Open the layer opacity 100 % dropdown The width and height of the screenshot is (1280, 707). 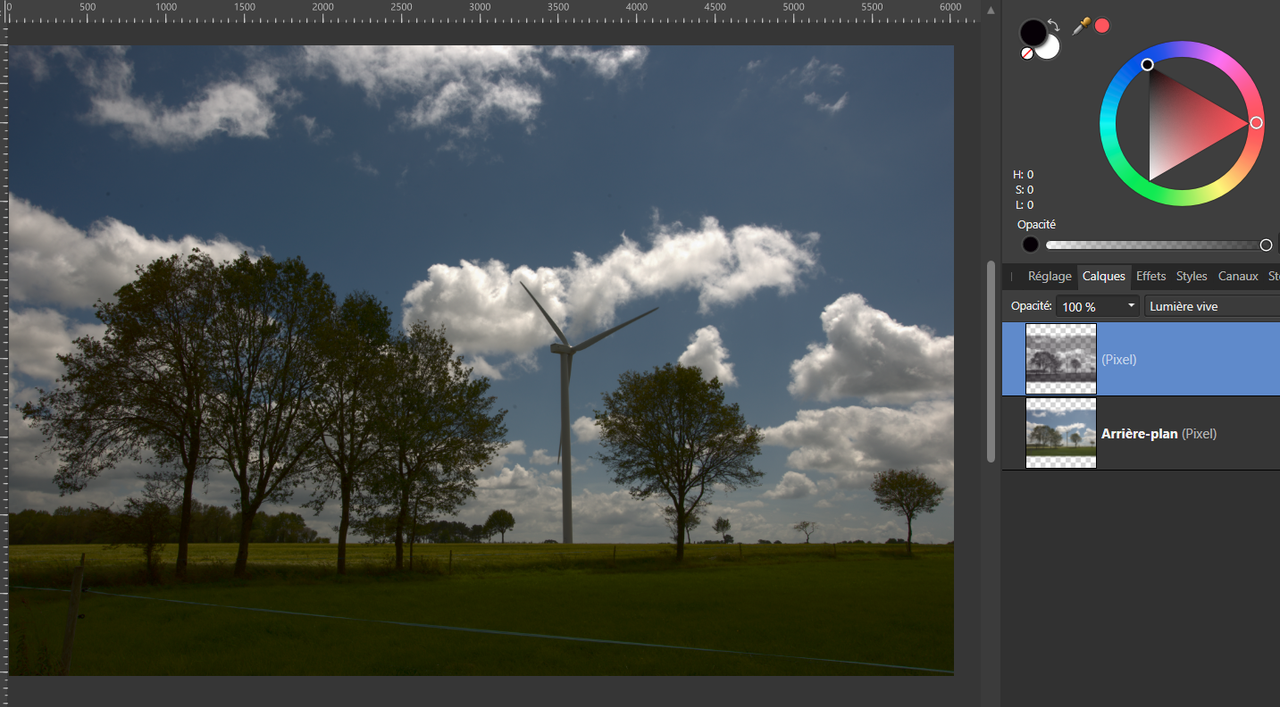coord(1098,306)
